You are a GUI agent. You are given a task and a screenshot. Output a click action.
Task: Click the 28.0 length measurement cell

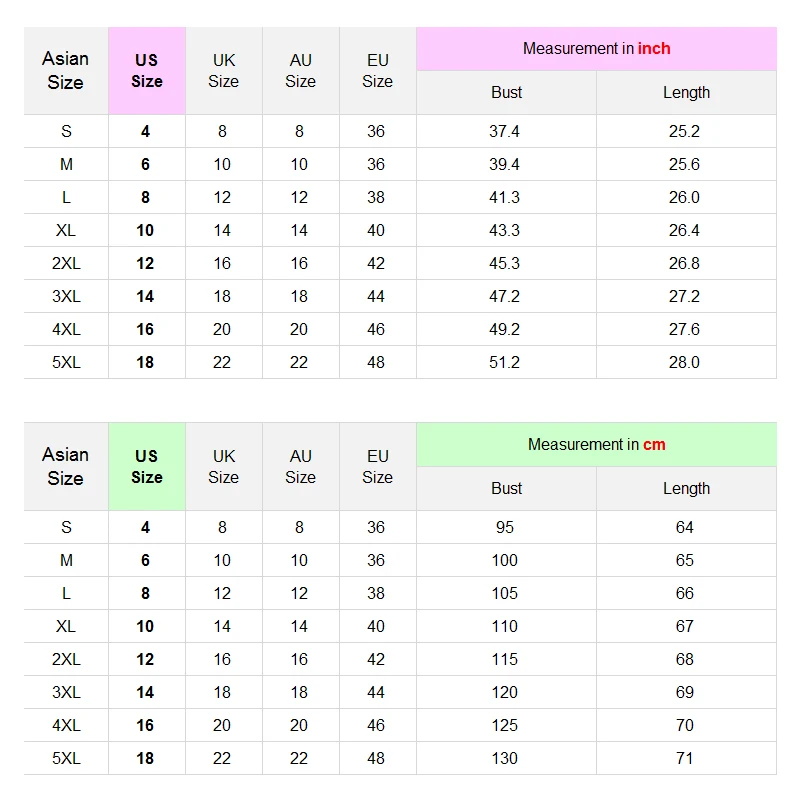point(685,362)
